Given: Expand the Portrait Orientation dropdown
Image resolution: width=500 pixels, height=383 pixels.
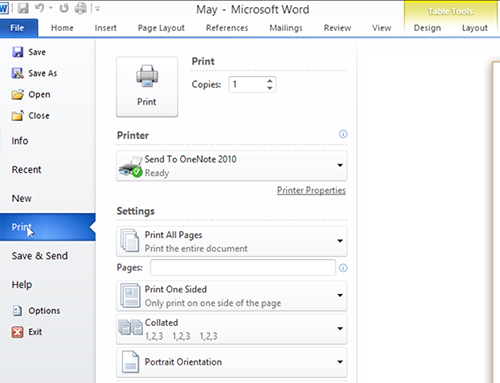Looking at the screenshot, I should tap(232, 362).
